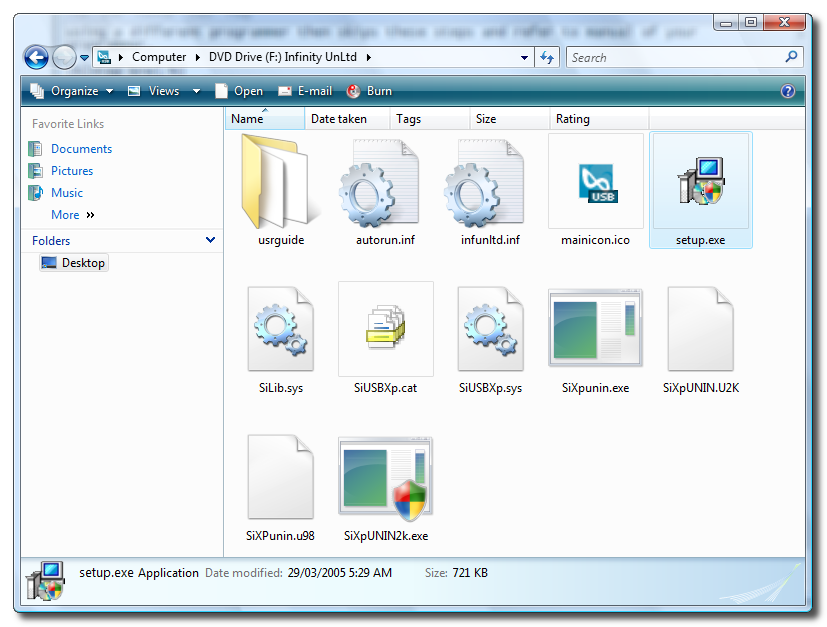
Task: Open Documents in Favorite Links
Action: [x=81, y=149]
